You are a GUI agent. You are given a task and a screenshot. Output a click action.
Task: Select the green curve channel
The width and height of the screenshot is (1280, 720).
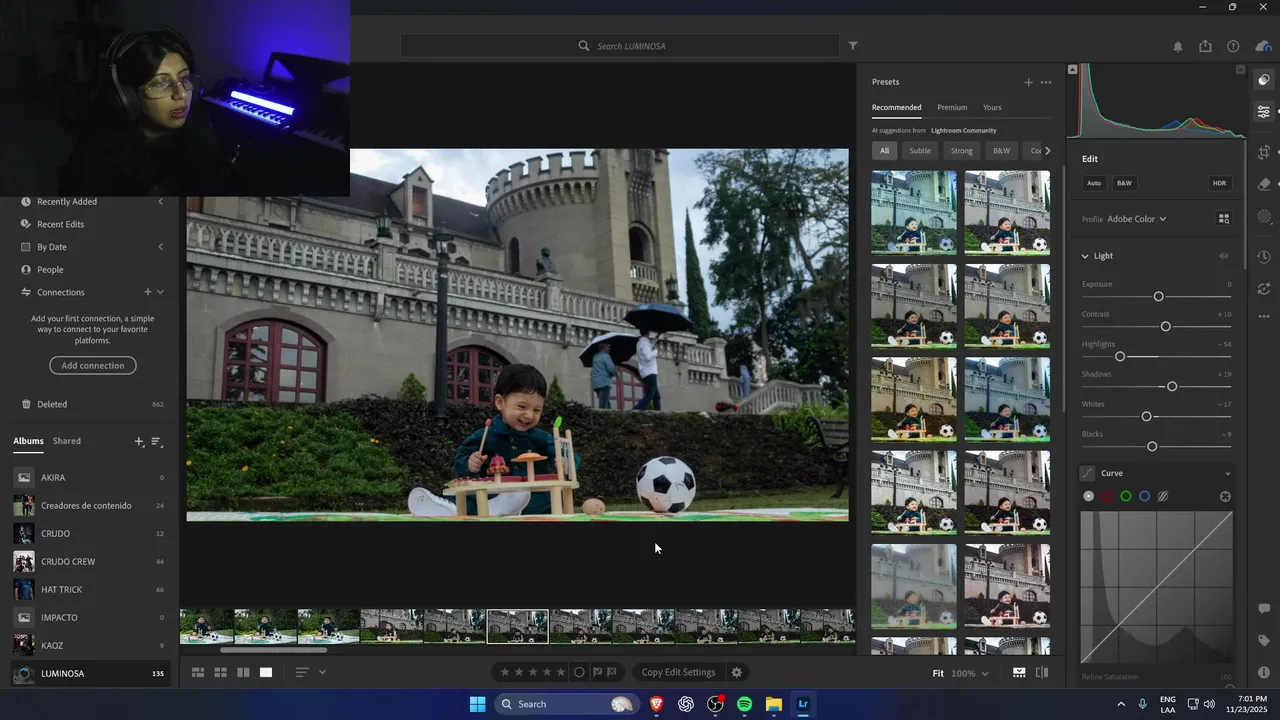[x=1126, y=496]
